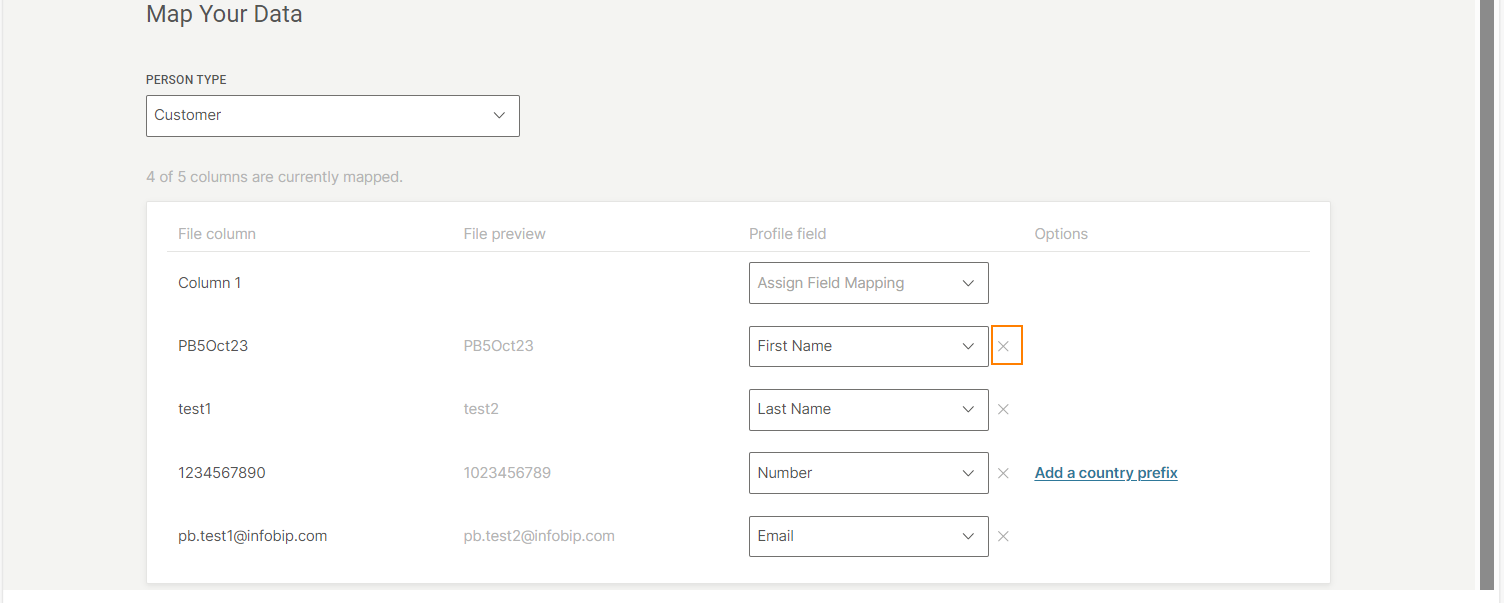Click the Options column header
1504x603 pixels.
pos(1061,234)
